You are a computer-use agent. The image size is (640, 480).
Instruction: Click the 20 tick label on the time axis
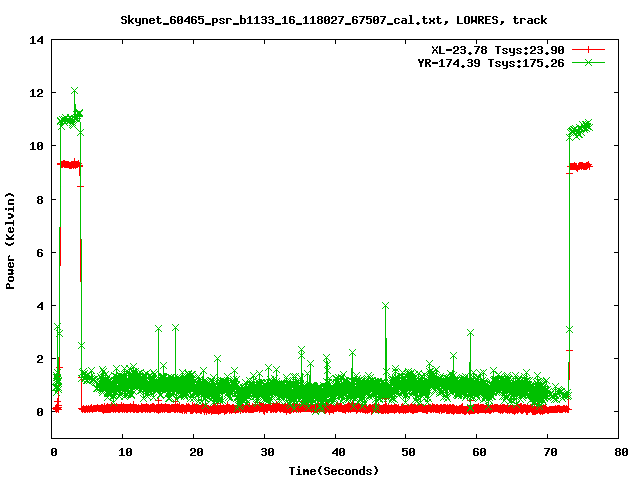196,452
